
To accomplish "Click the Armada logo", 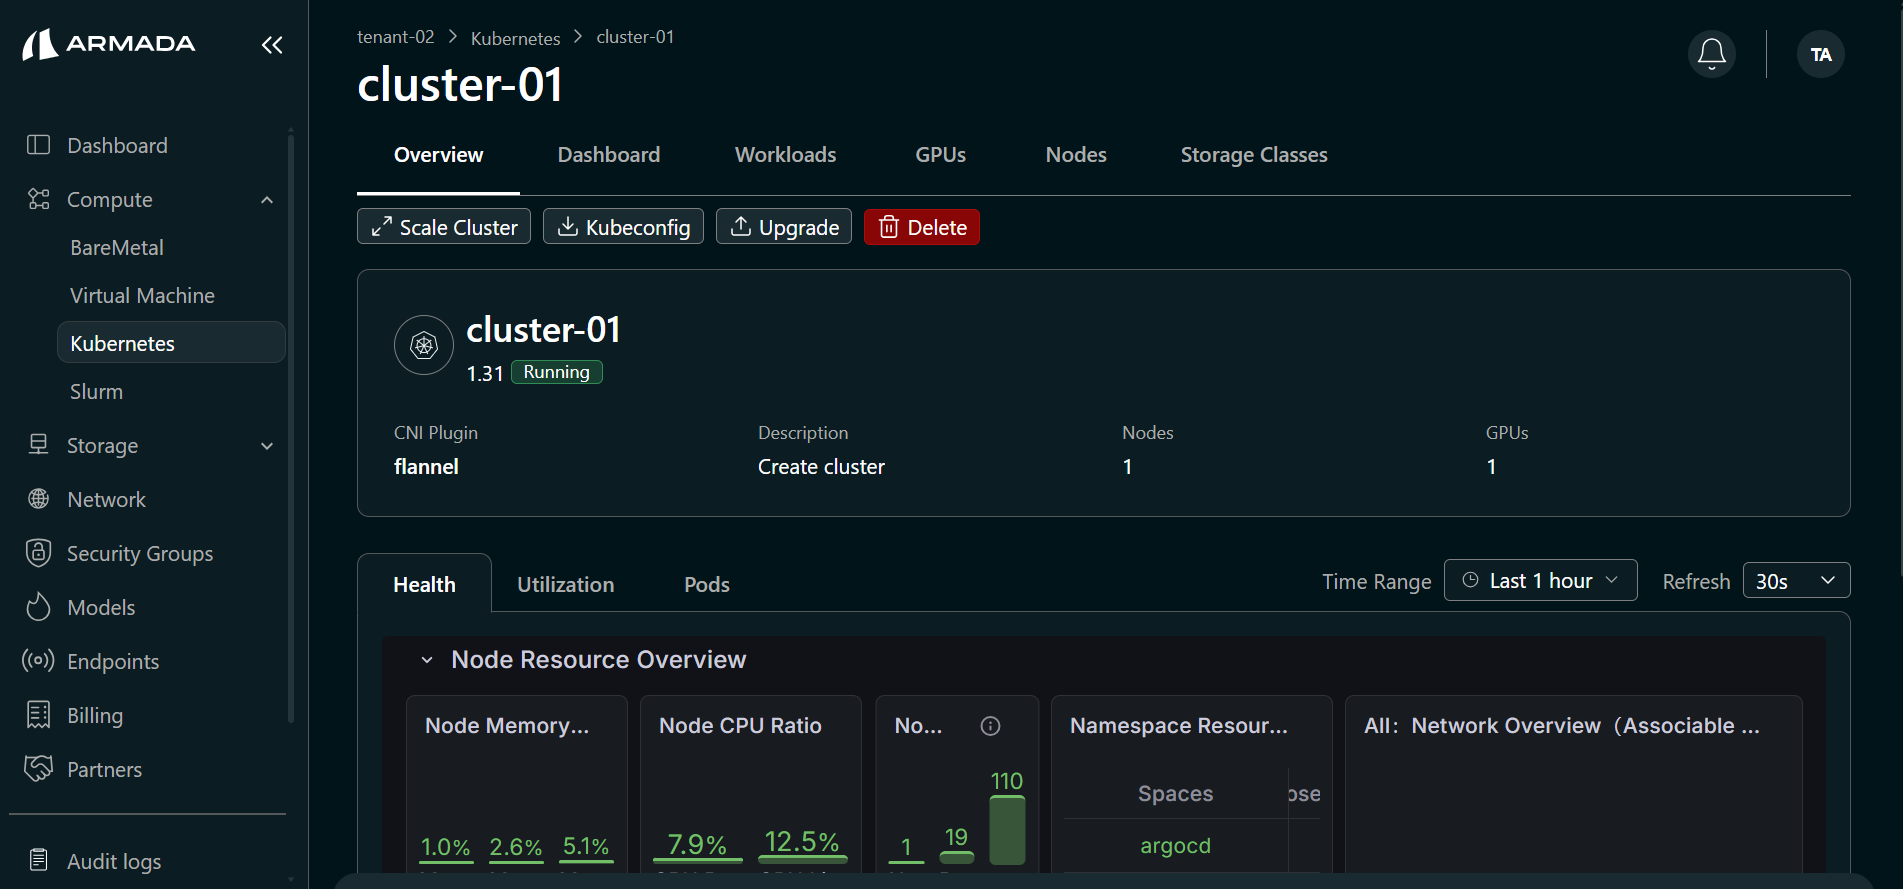I will (x=109, y=44).
